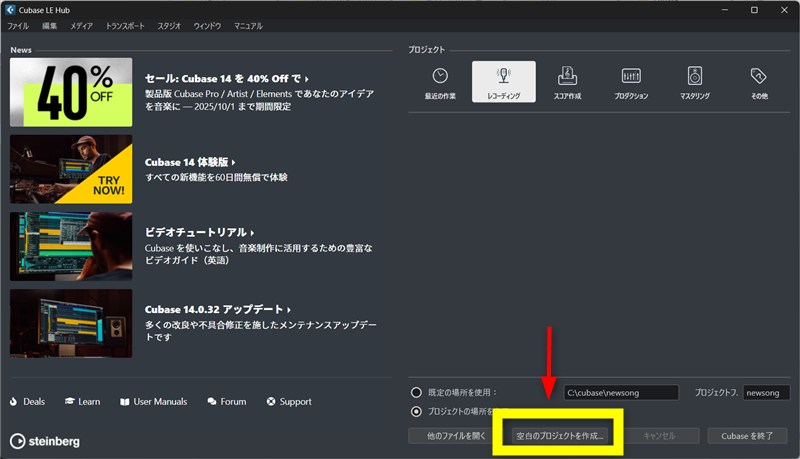Visit the Forum link

(x=227, y=401)
